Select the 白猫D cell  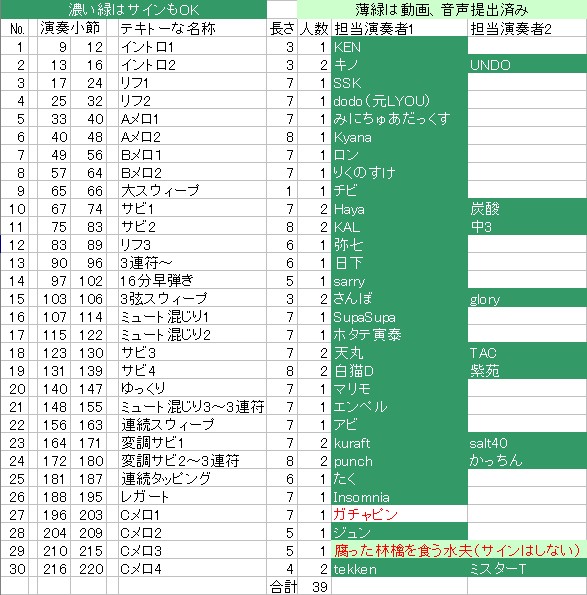click(399, 370)
